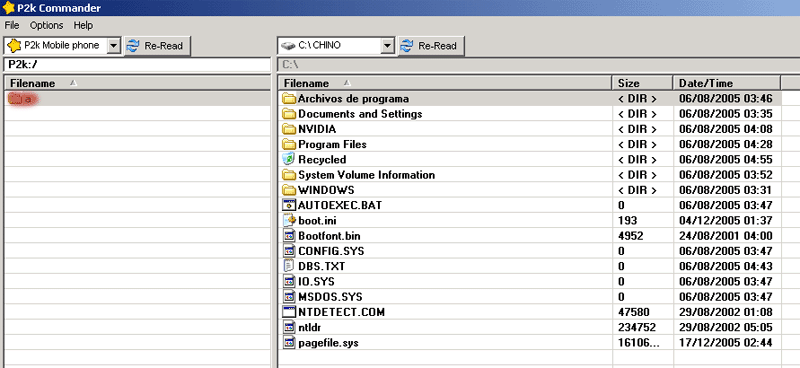The height and width of the screenshot is (368, 800).
Task: Open the Options menu
Action: pos(46,25)
